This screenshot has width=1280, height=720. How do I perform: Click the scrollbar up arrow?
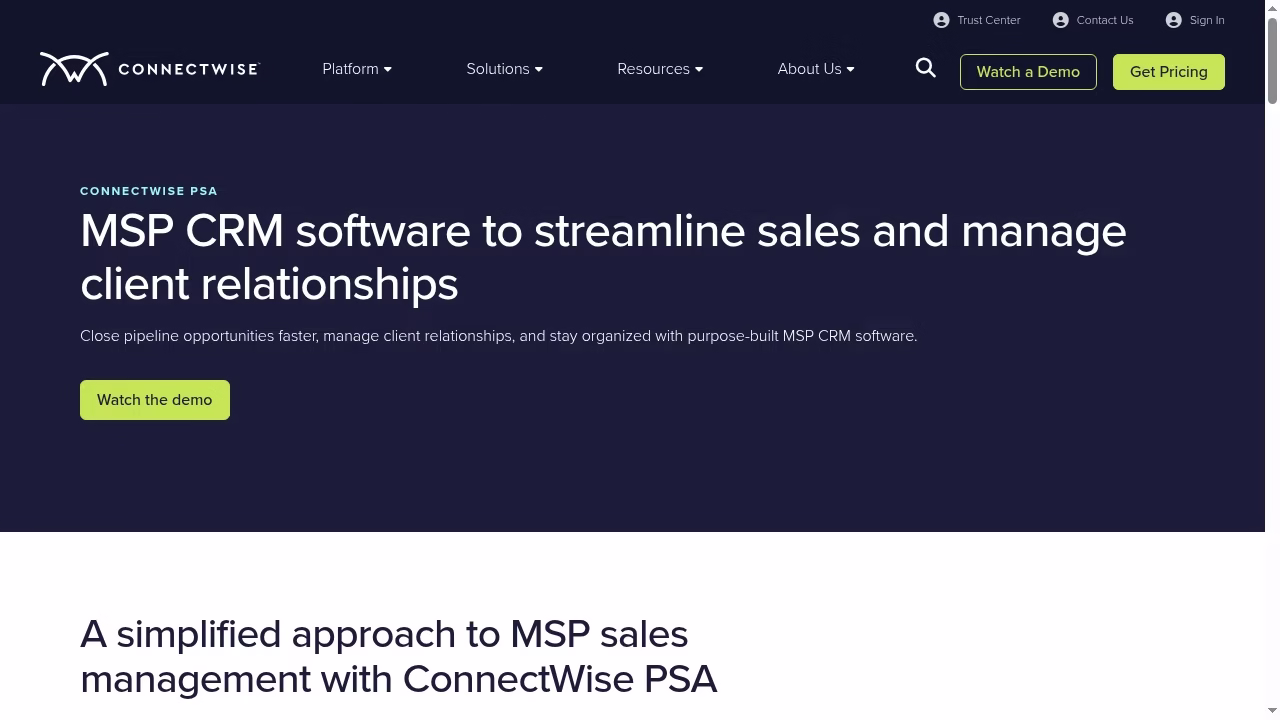[x=1272, y=8]
